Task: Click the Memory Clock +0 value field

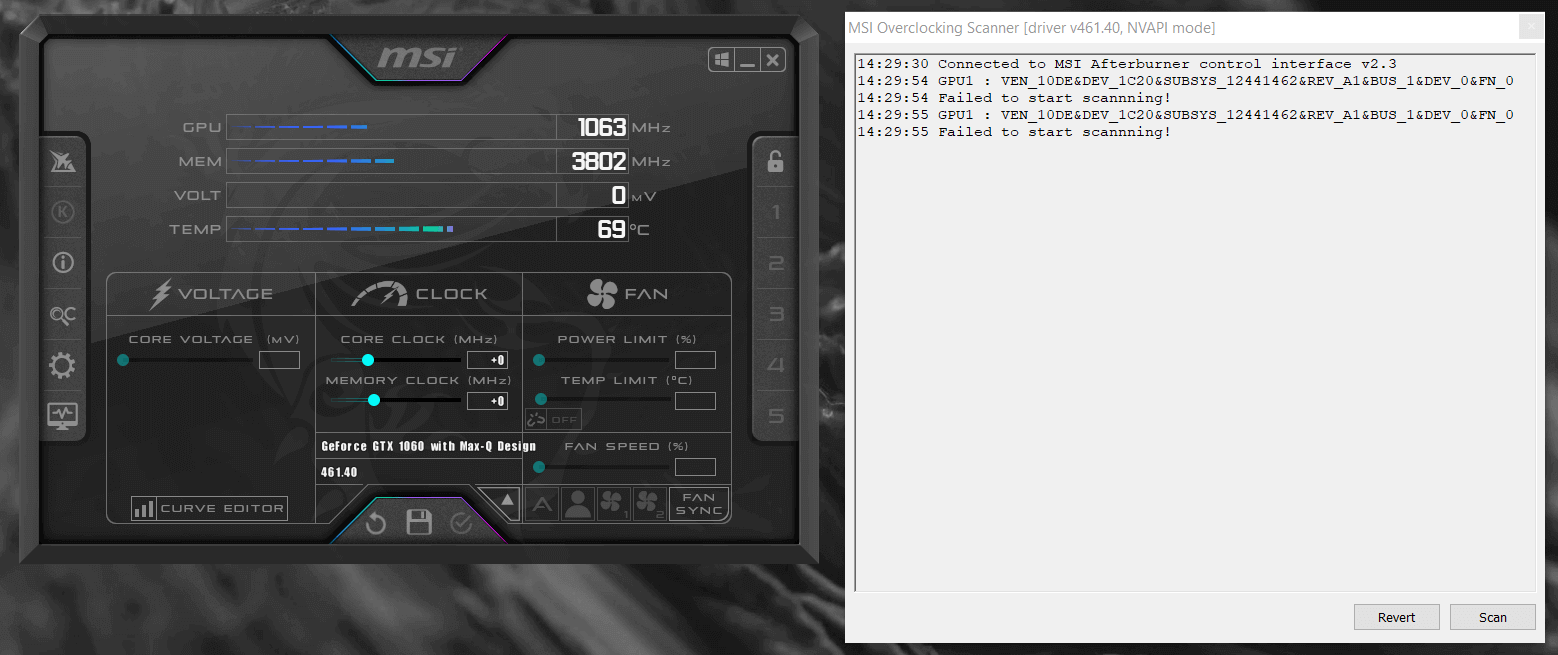Action: click(487, 401)
